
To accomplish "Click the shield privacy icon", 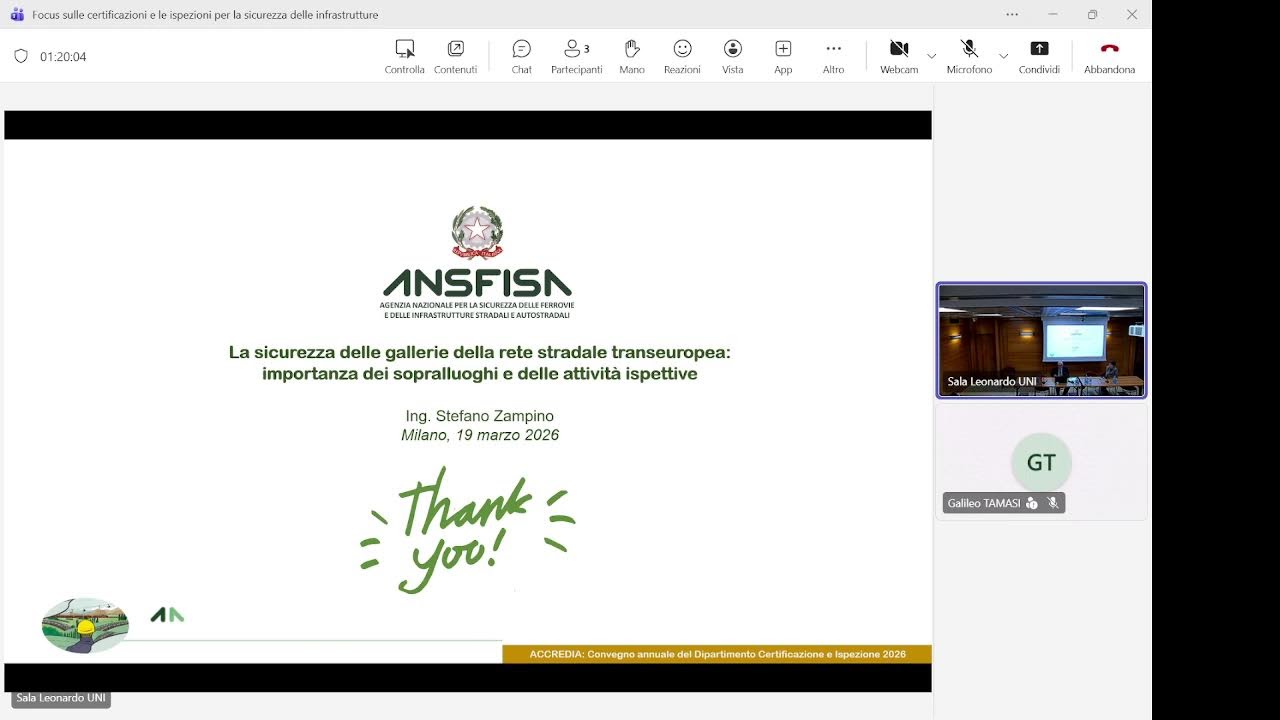I will [x=21, y=56].
